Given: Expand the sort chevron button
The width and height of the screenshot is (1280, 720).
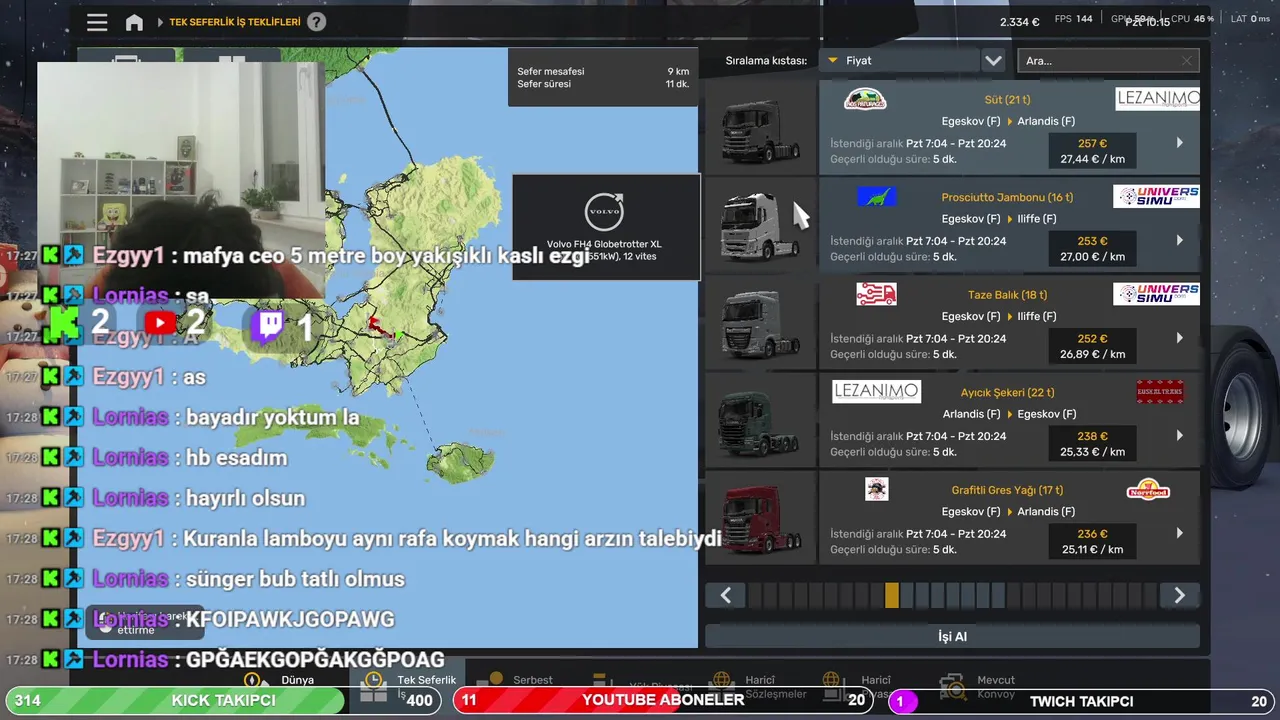Looking at the screenshot, I should click(993, 61).
